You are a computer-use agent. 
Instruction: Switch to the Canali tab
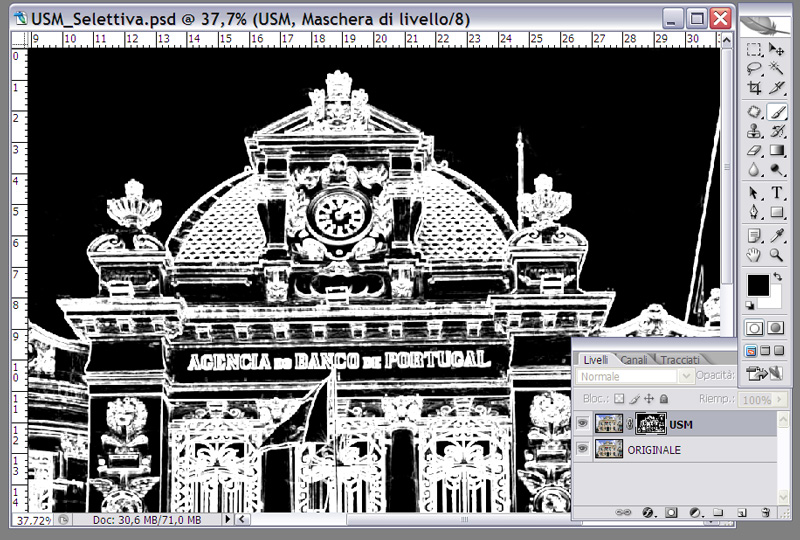click(x=634, y=359)
